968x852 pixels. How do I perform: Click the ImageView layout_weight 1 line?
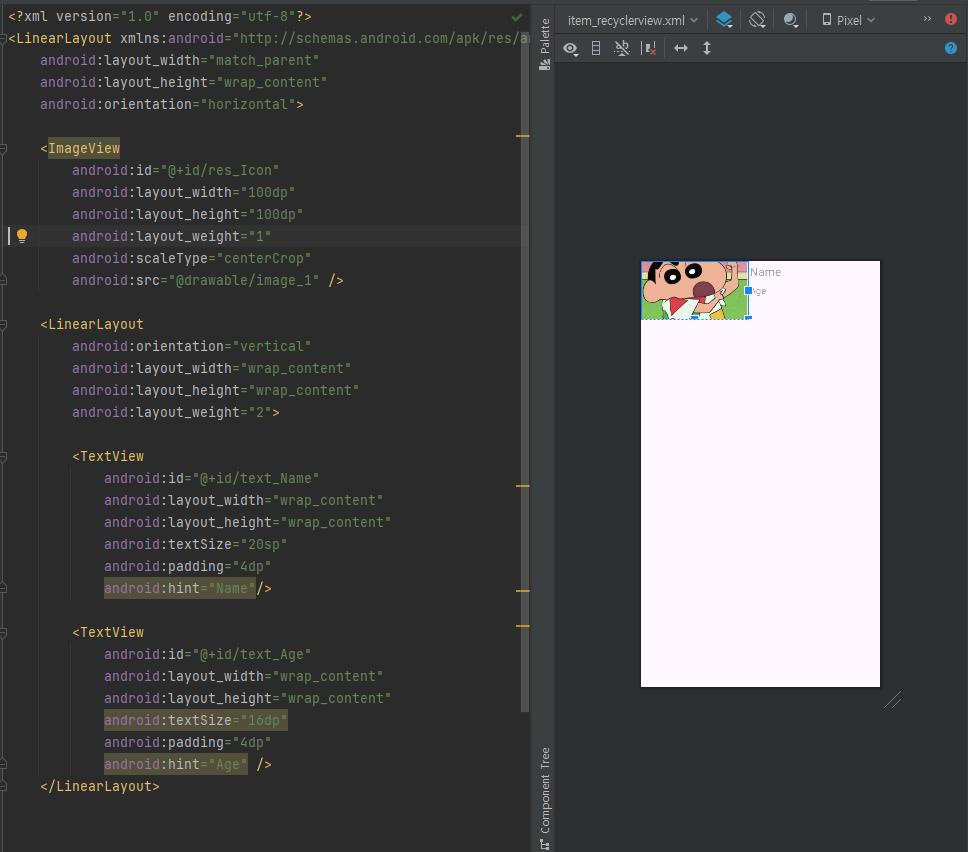coord(171,236)
